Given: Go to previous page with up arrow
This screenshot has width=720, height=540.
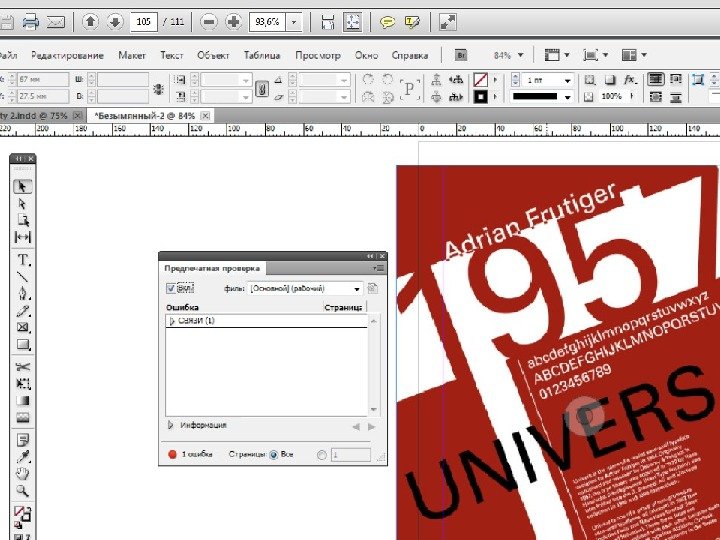Looking at the screenshot, I should pyautogui.click(x=90, y=22).
